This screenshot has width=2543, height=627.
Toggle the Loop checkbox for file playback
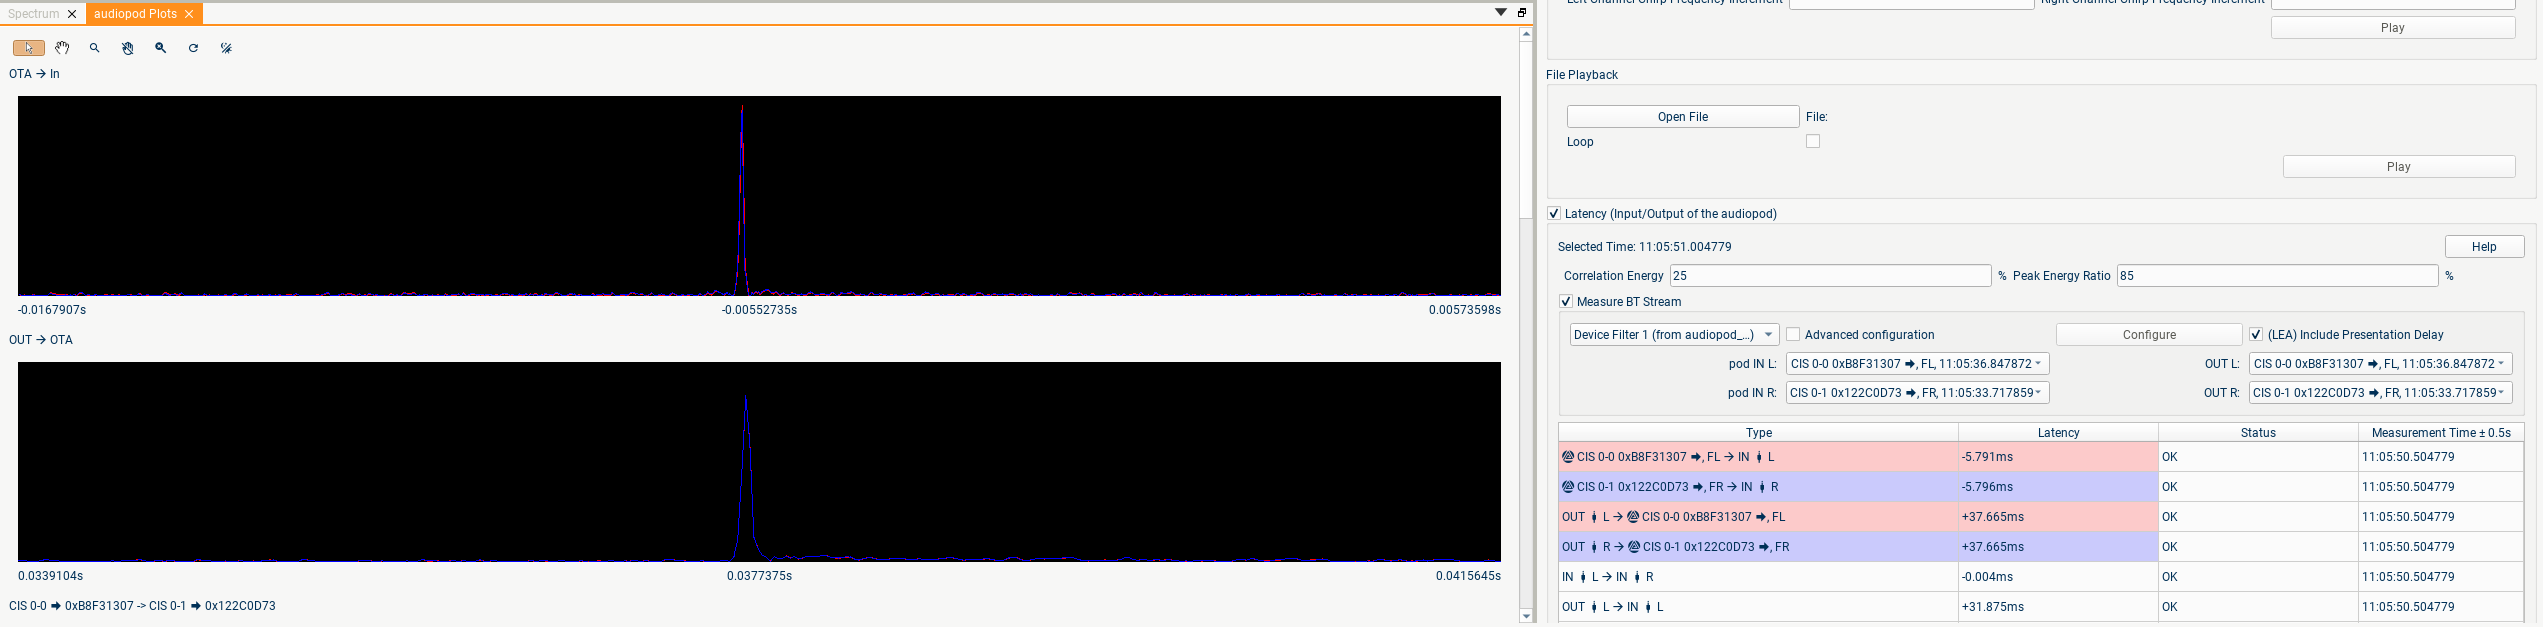(x=1813, y=142)
